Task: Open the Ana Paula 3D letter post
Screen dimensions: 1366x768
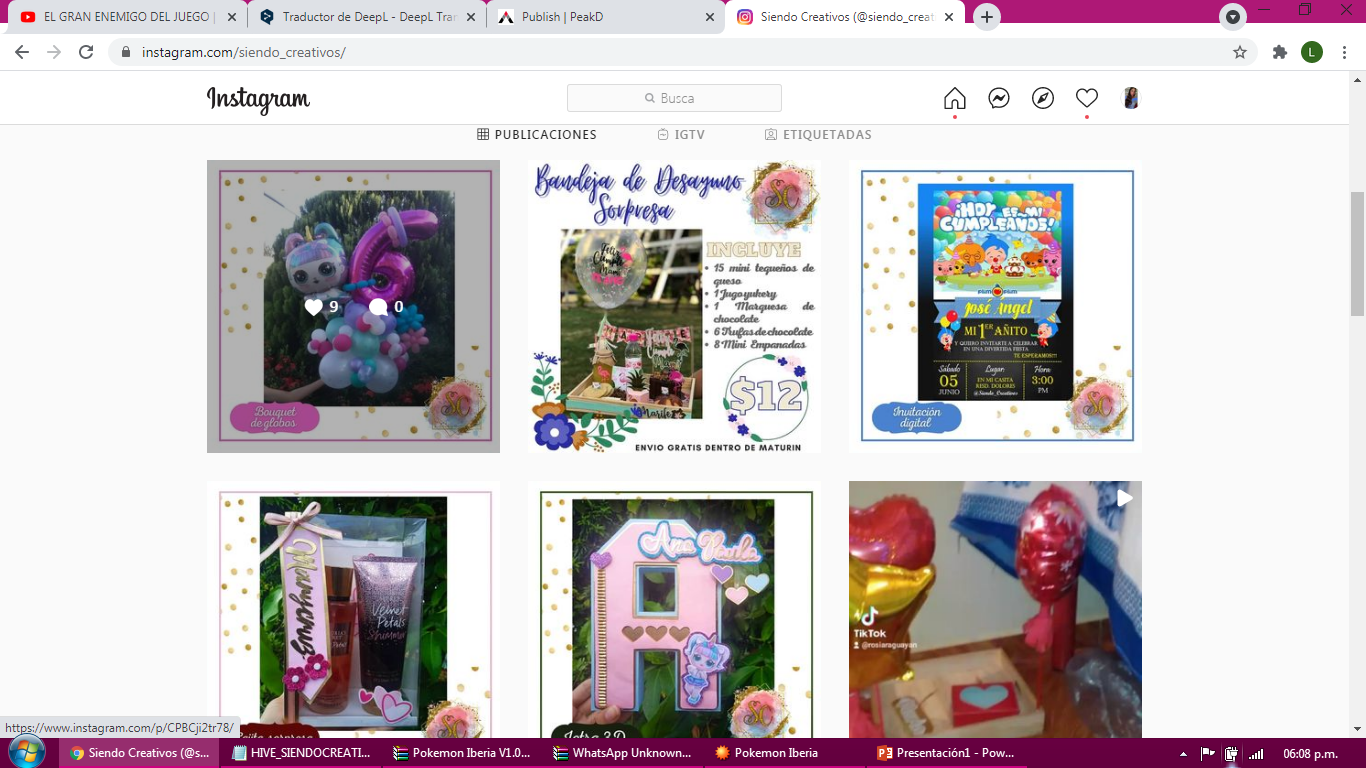Action: click(x=675, y=610)
